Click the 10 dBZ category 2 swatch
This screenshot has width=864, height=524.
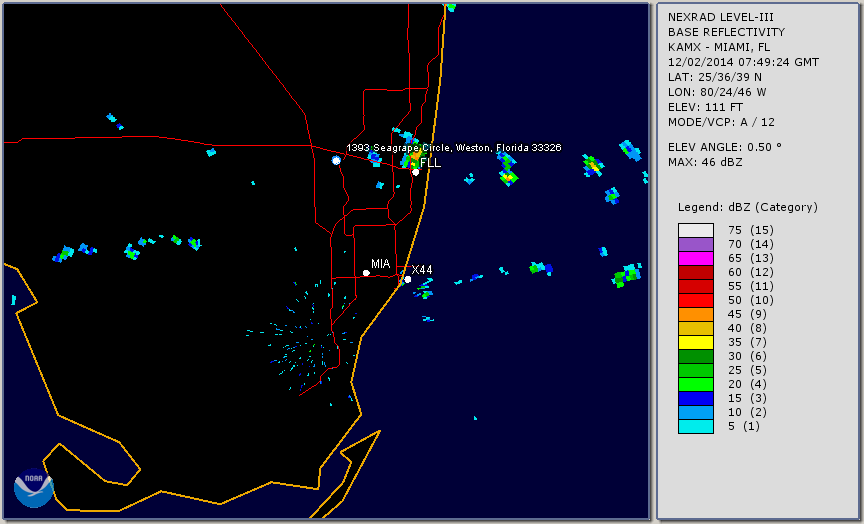tap(696, 412)
